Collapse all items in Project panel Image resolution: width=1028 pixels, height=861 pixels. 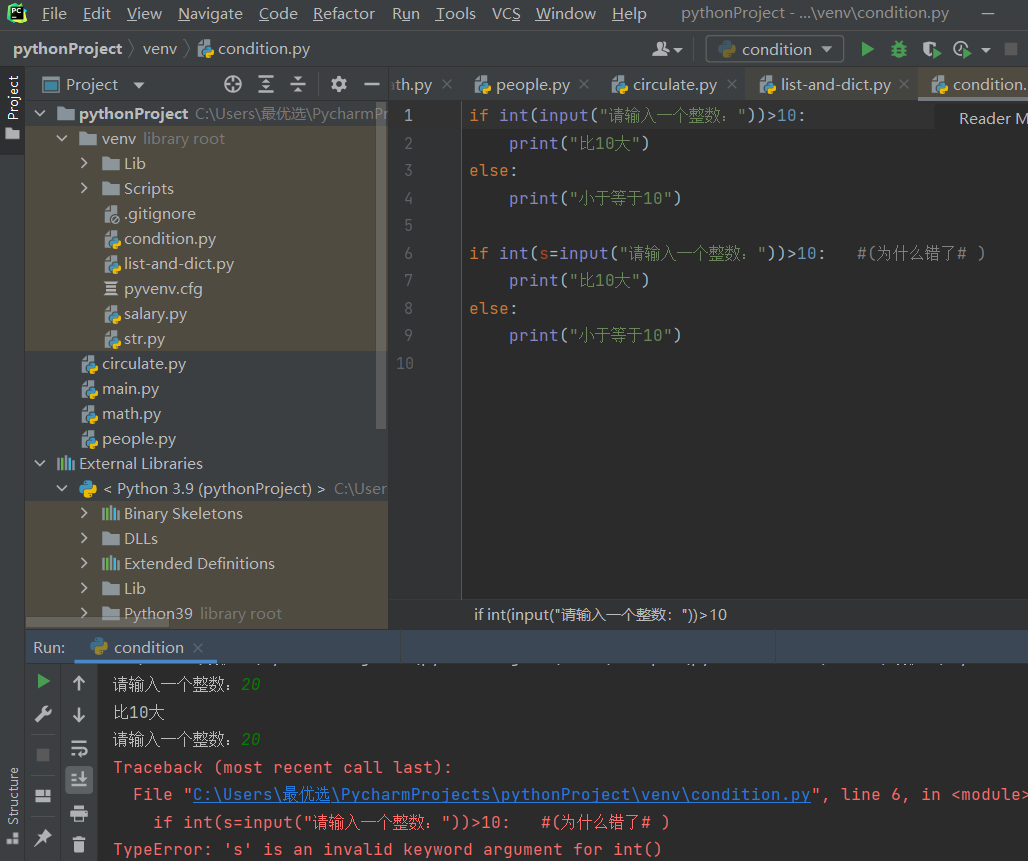298,84
